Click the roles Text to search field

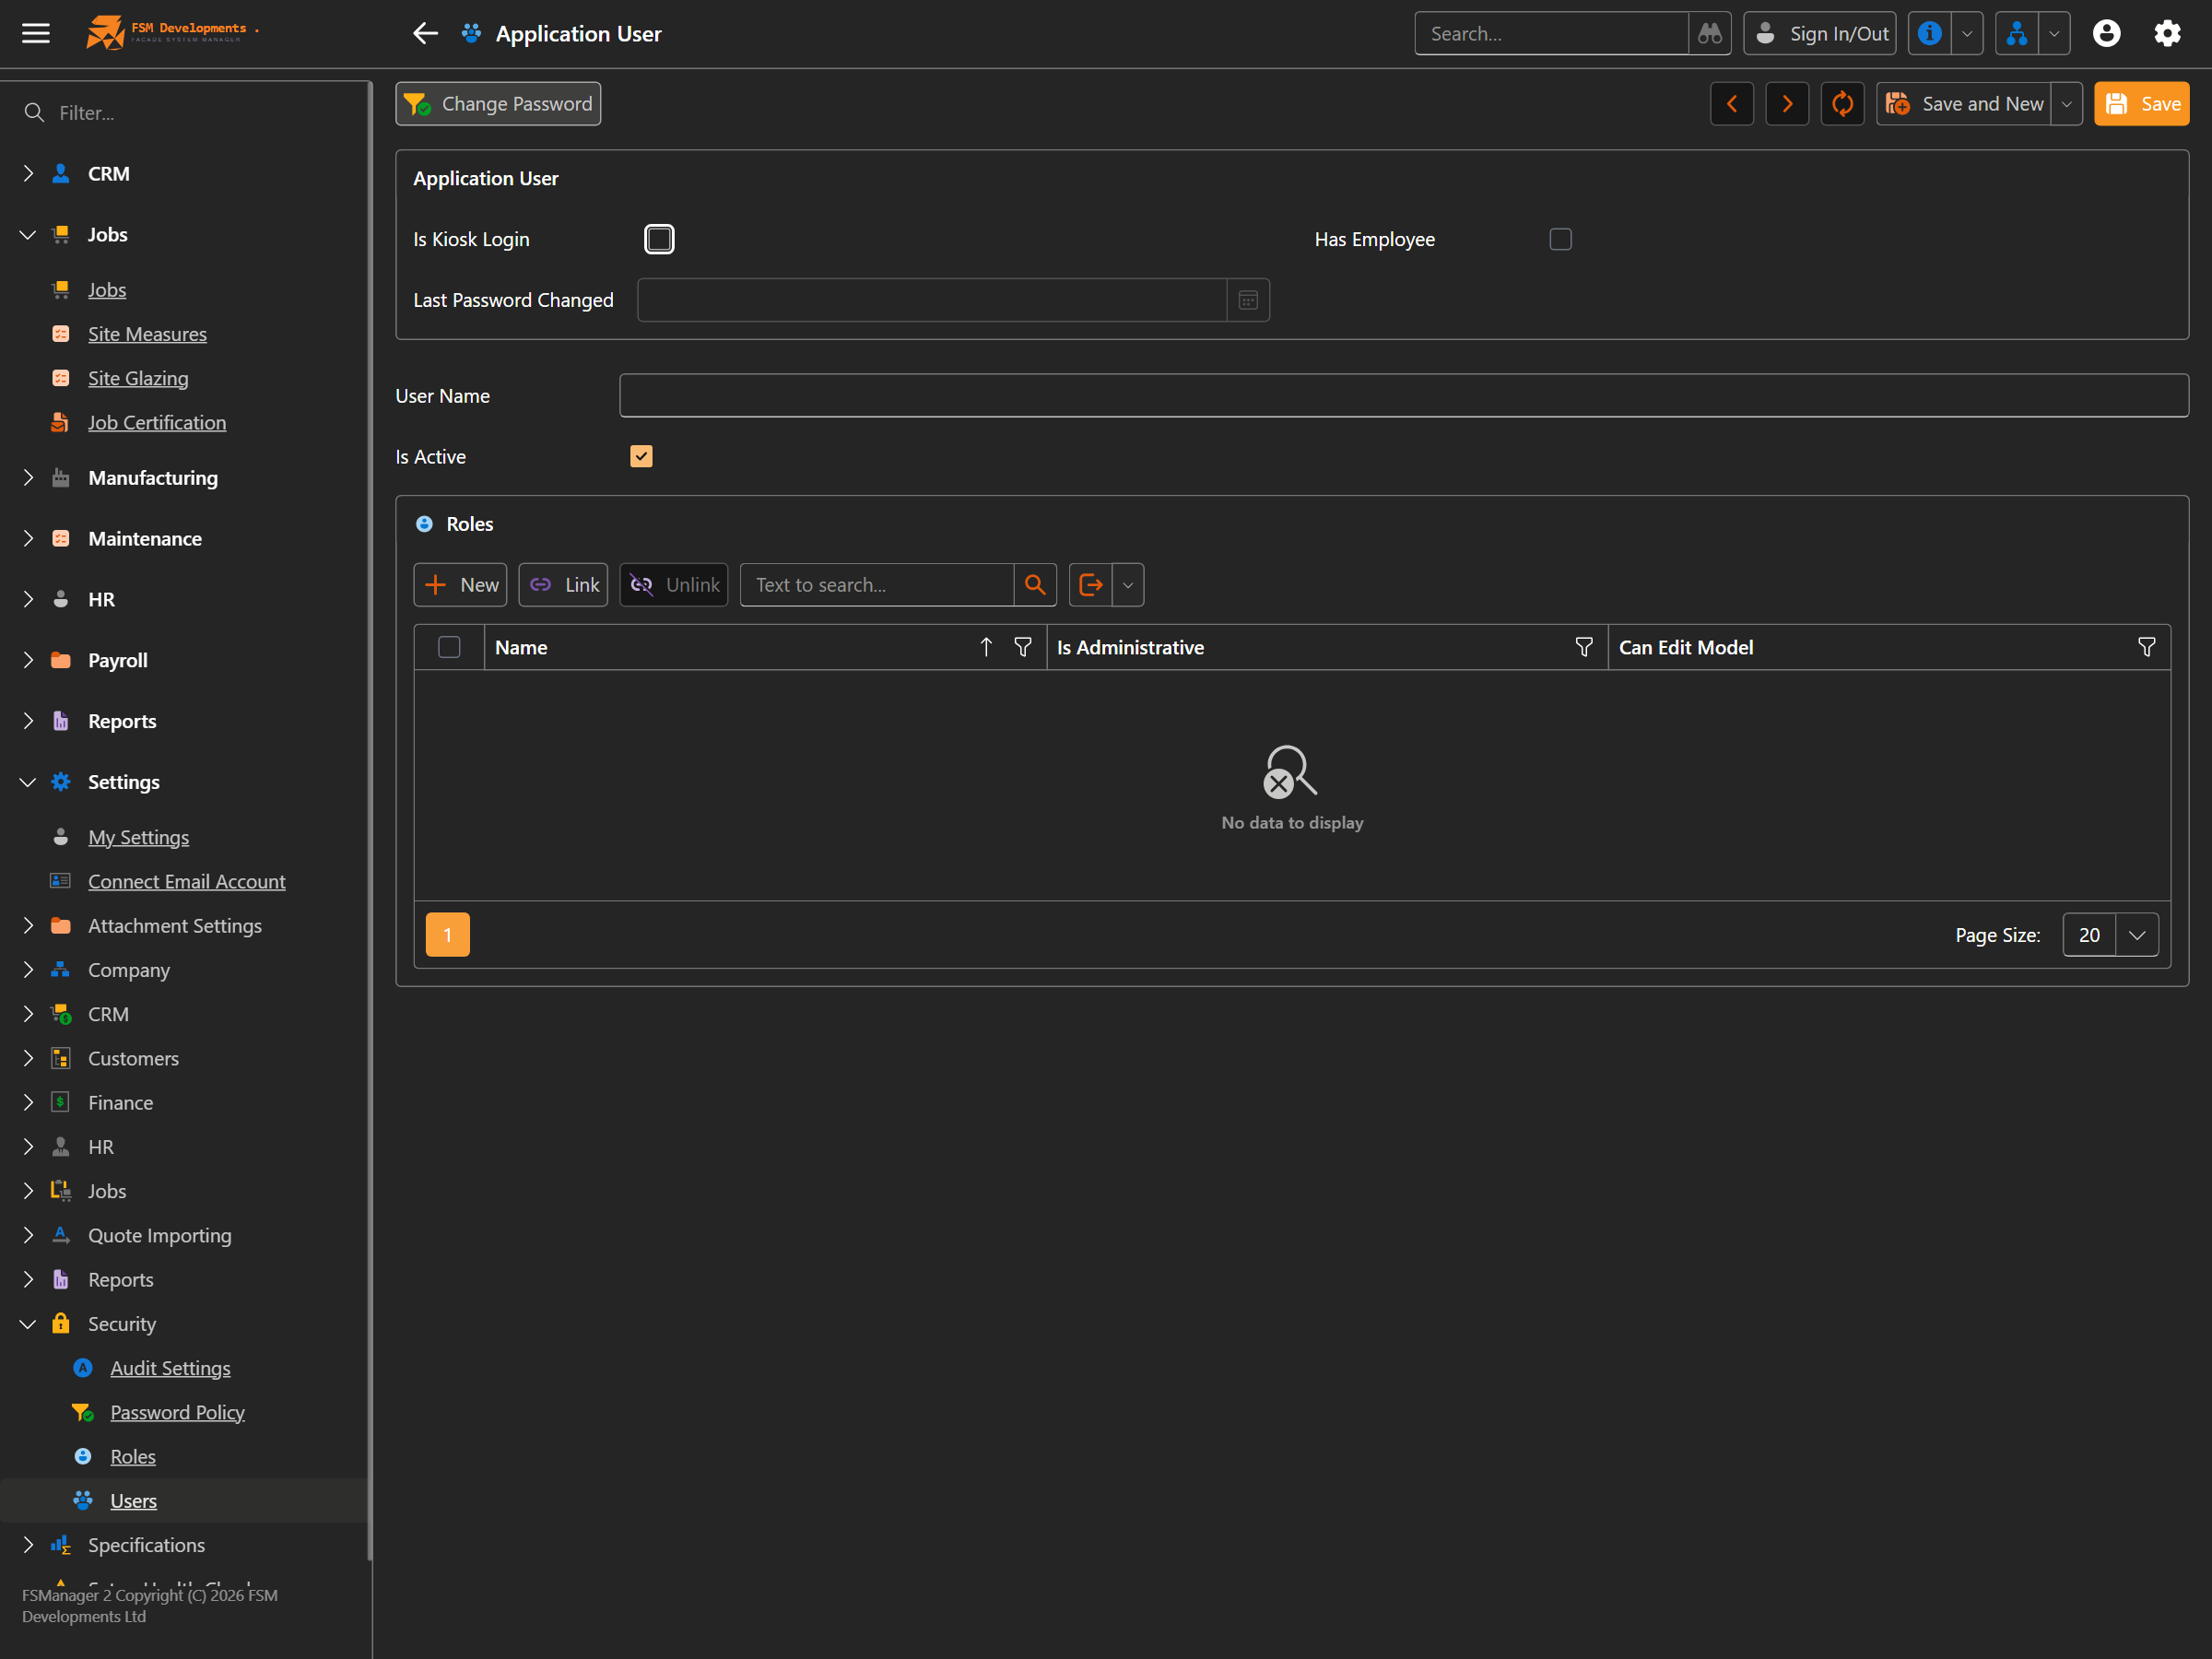(876, 585)
